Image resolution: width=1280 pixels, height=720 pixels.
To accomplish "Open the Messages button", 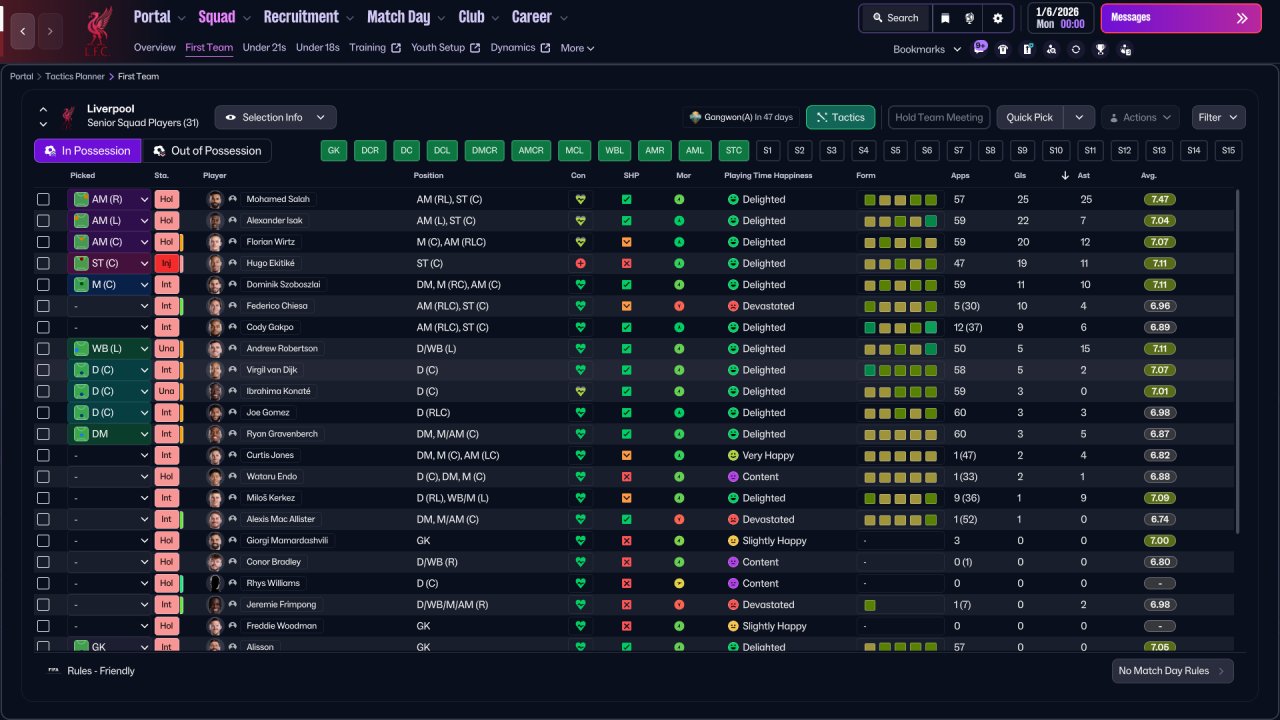I will [1181, 18].
